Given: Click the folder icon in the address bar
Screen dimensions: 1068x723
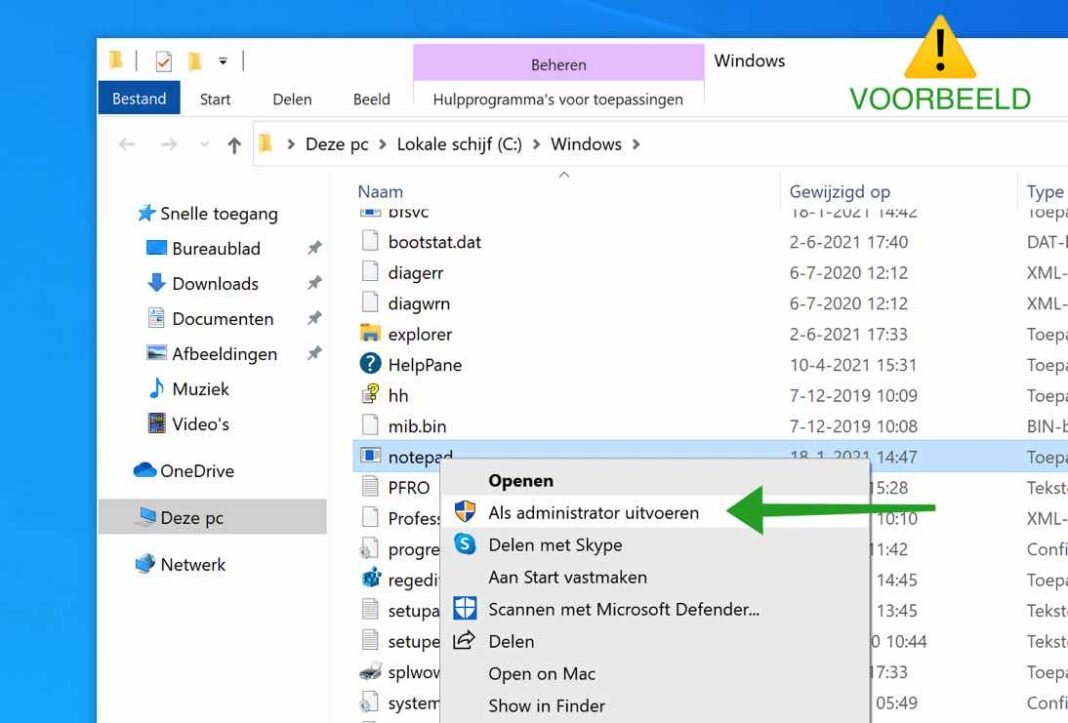Looking at the screenshot, I should [x=266, y=143].
